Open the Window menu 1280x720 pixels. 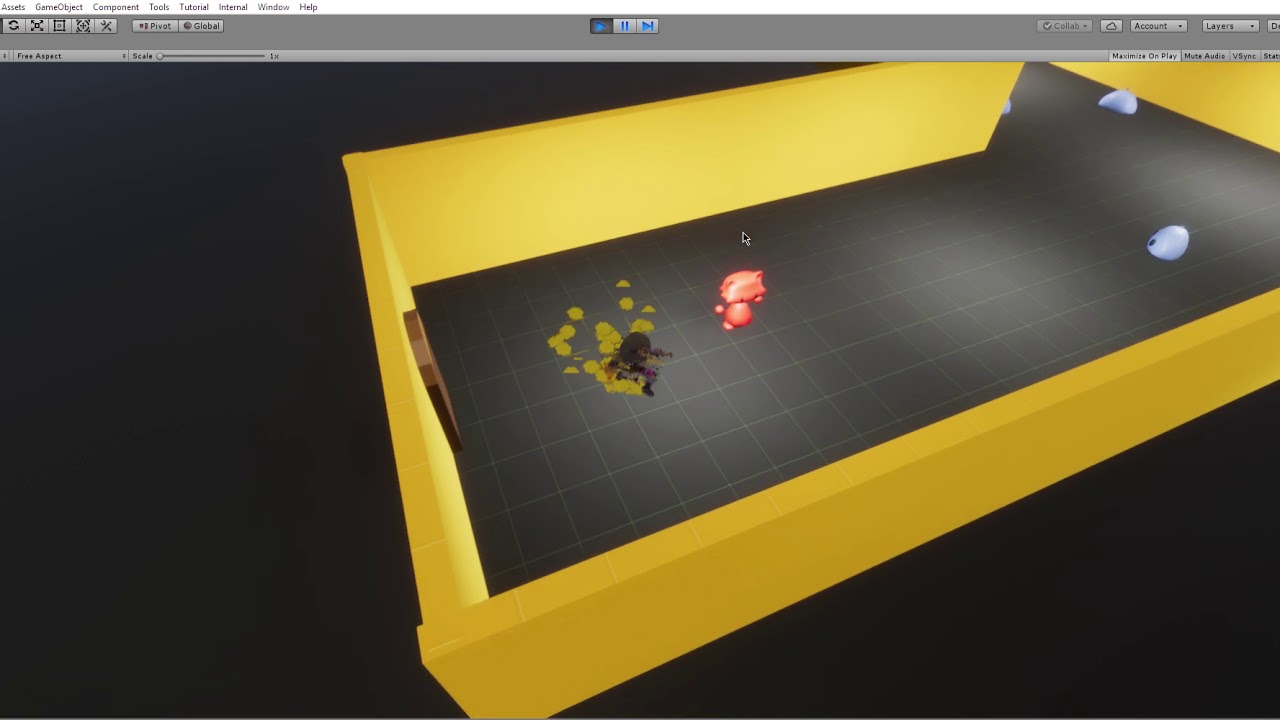click(273, 7)
